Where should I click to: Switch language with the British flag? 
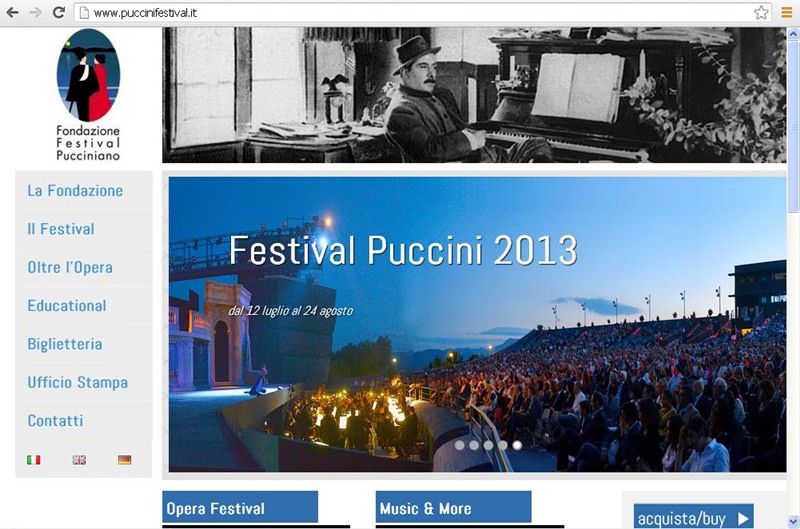pos(79,460)
